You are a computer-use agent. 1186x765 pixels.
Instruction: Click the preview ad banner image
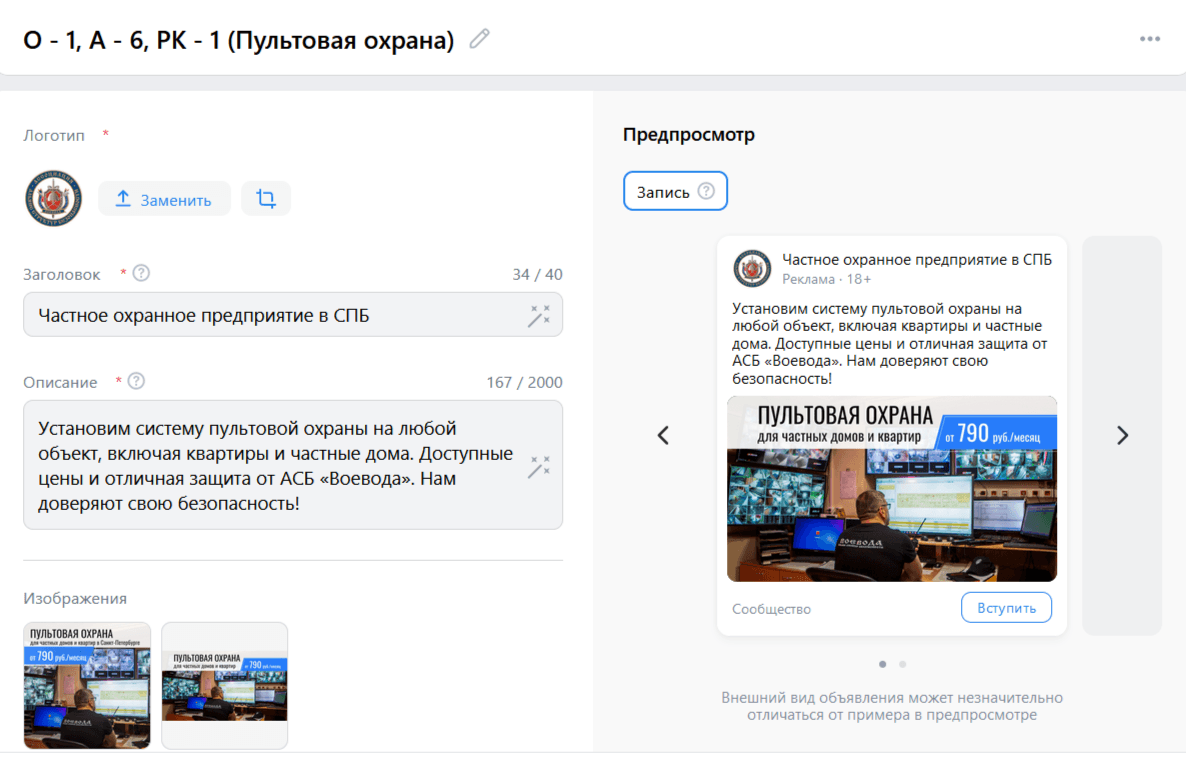coord(892,489)
